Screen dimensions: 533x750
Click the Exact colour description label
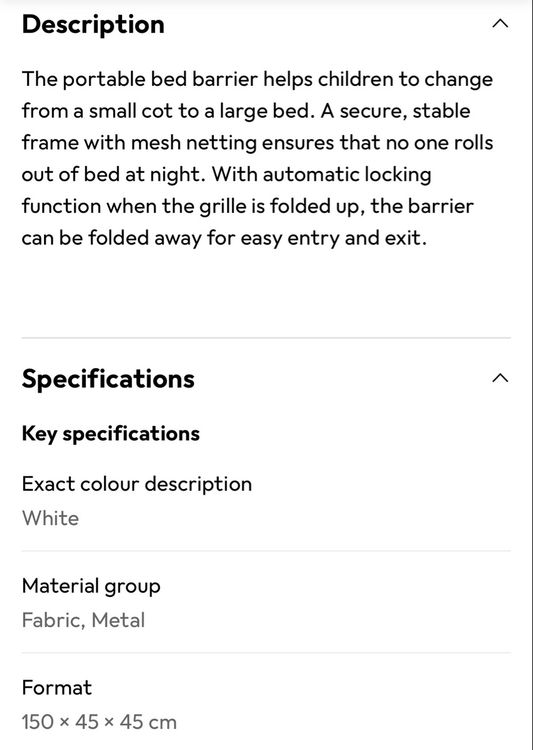click(x=137, y=484)
